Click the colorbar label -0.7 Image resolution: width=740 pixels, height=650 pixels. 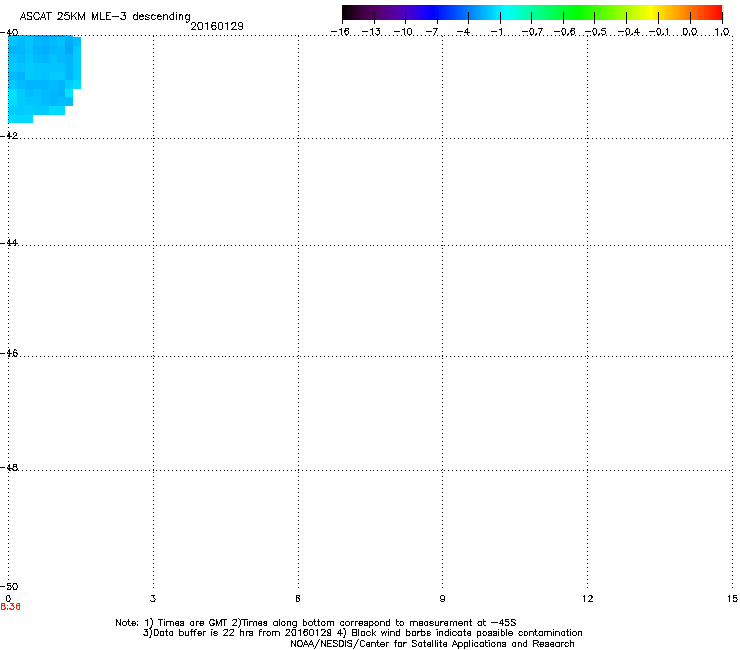pyautogui.click(x=532, y=32)
